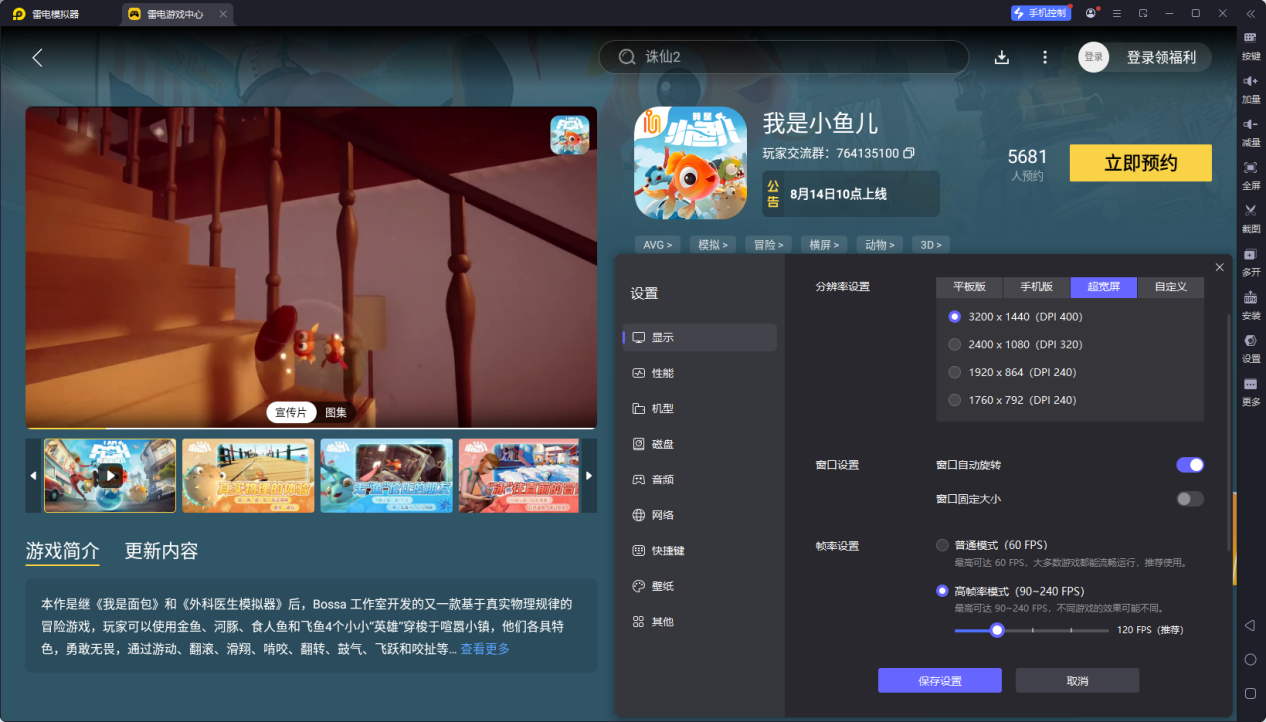Image resolution: width=1266 pixels, height=722 pixels.
Task: Click the Android back triangle button
Action: tap(1250, 625)
